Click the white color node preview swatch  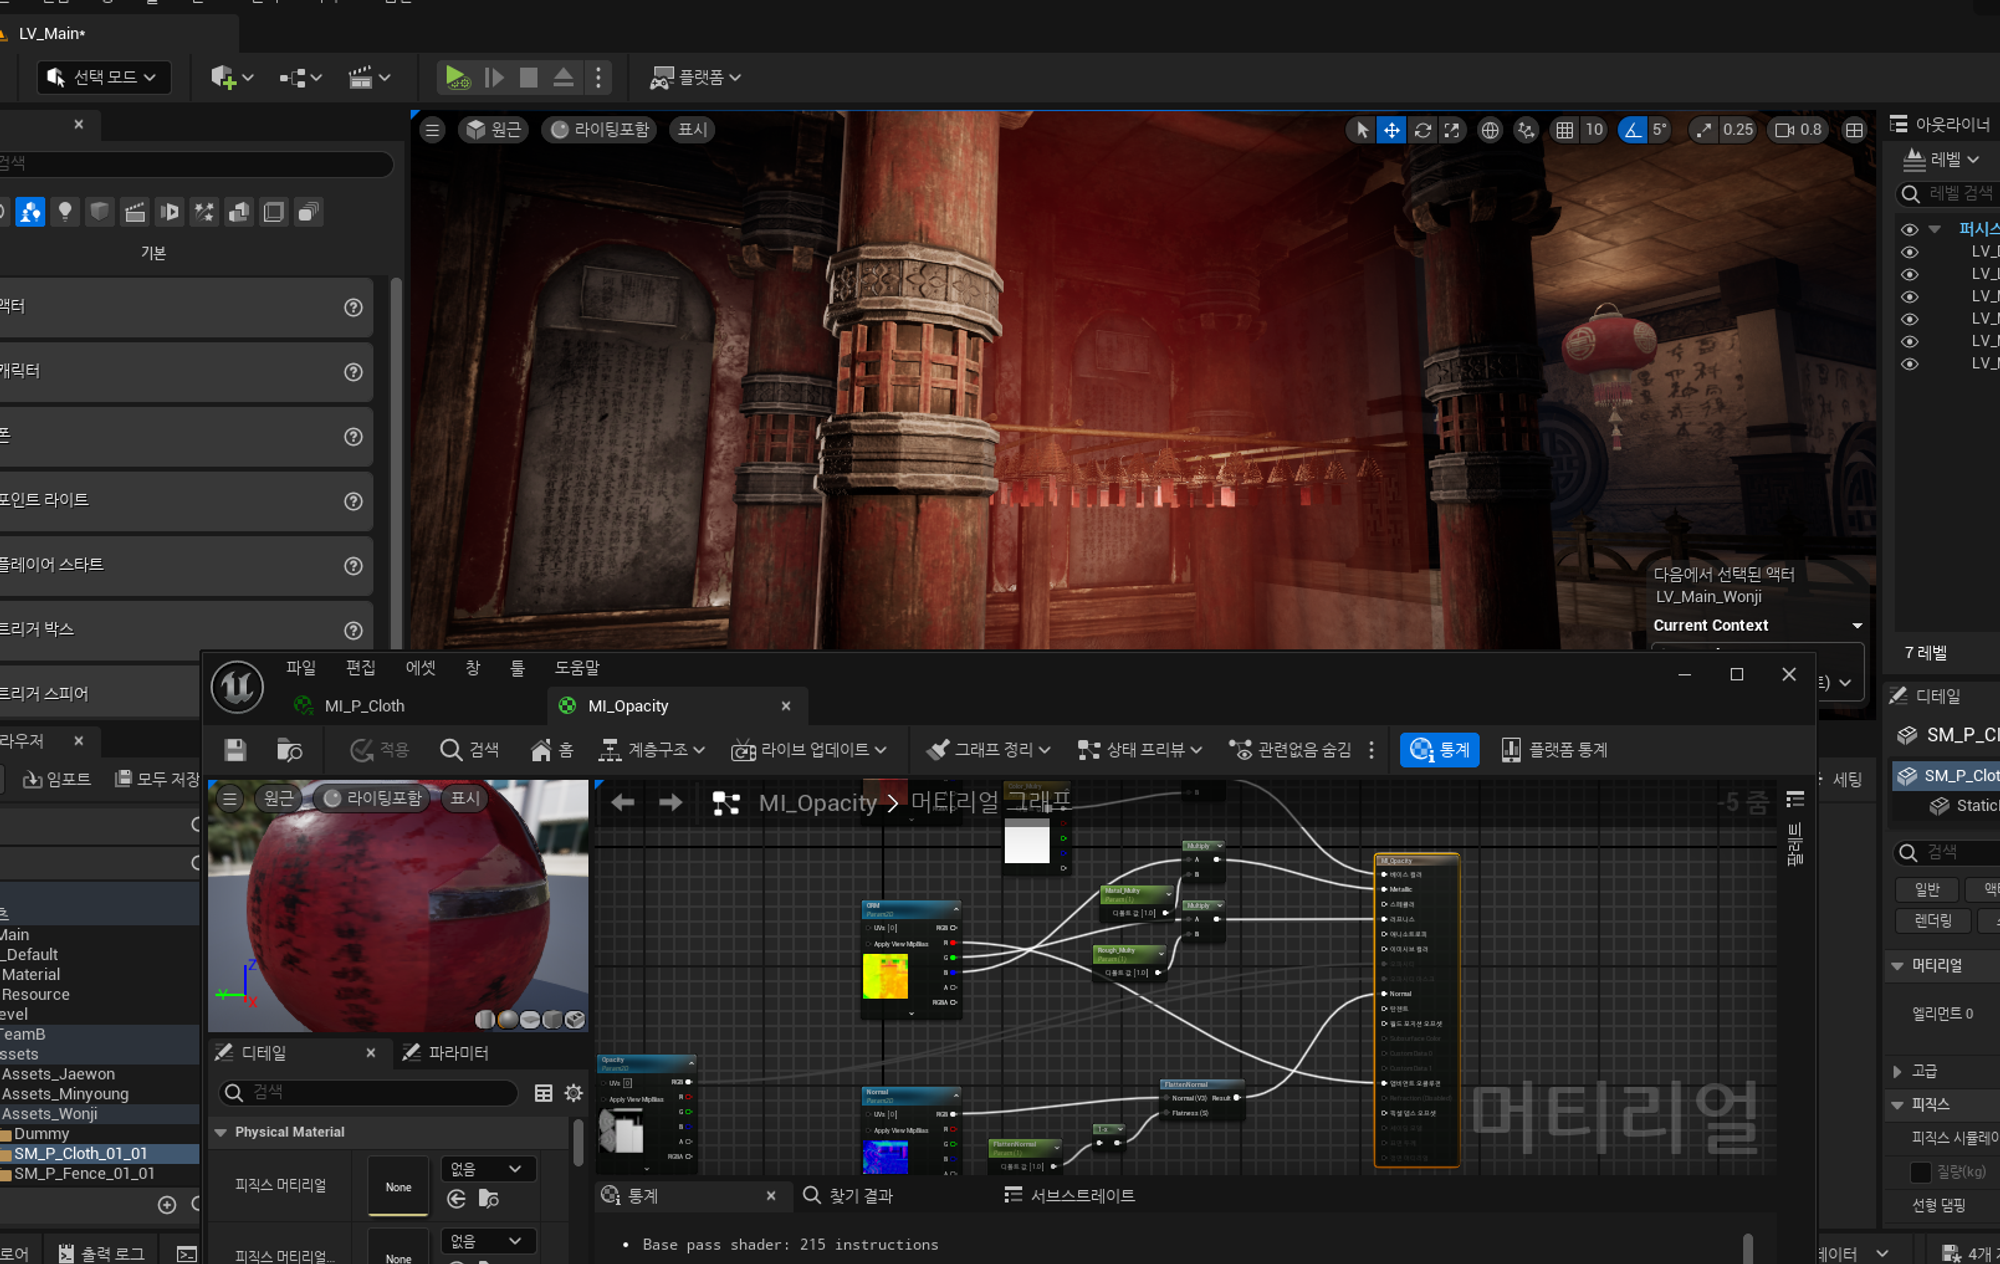[1026, 842]
